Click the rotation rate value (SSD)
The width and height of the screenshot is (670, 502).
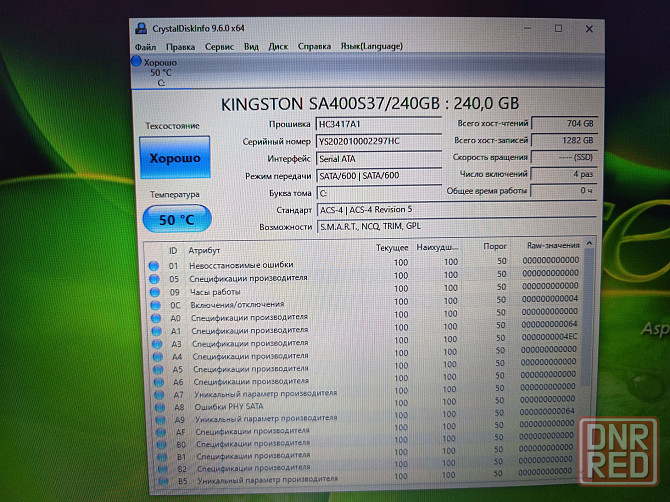click(x=564, y=157)
